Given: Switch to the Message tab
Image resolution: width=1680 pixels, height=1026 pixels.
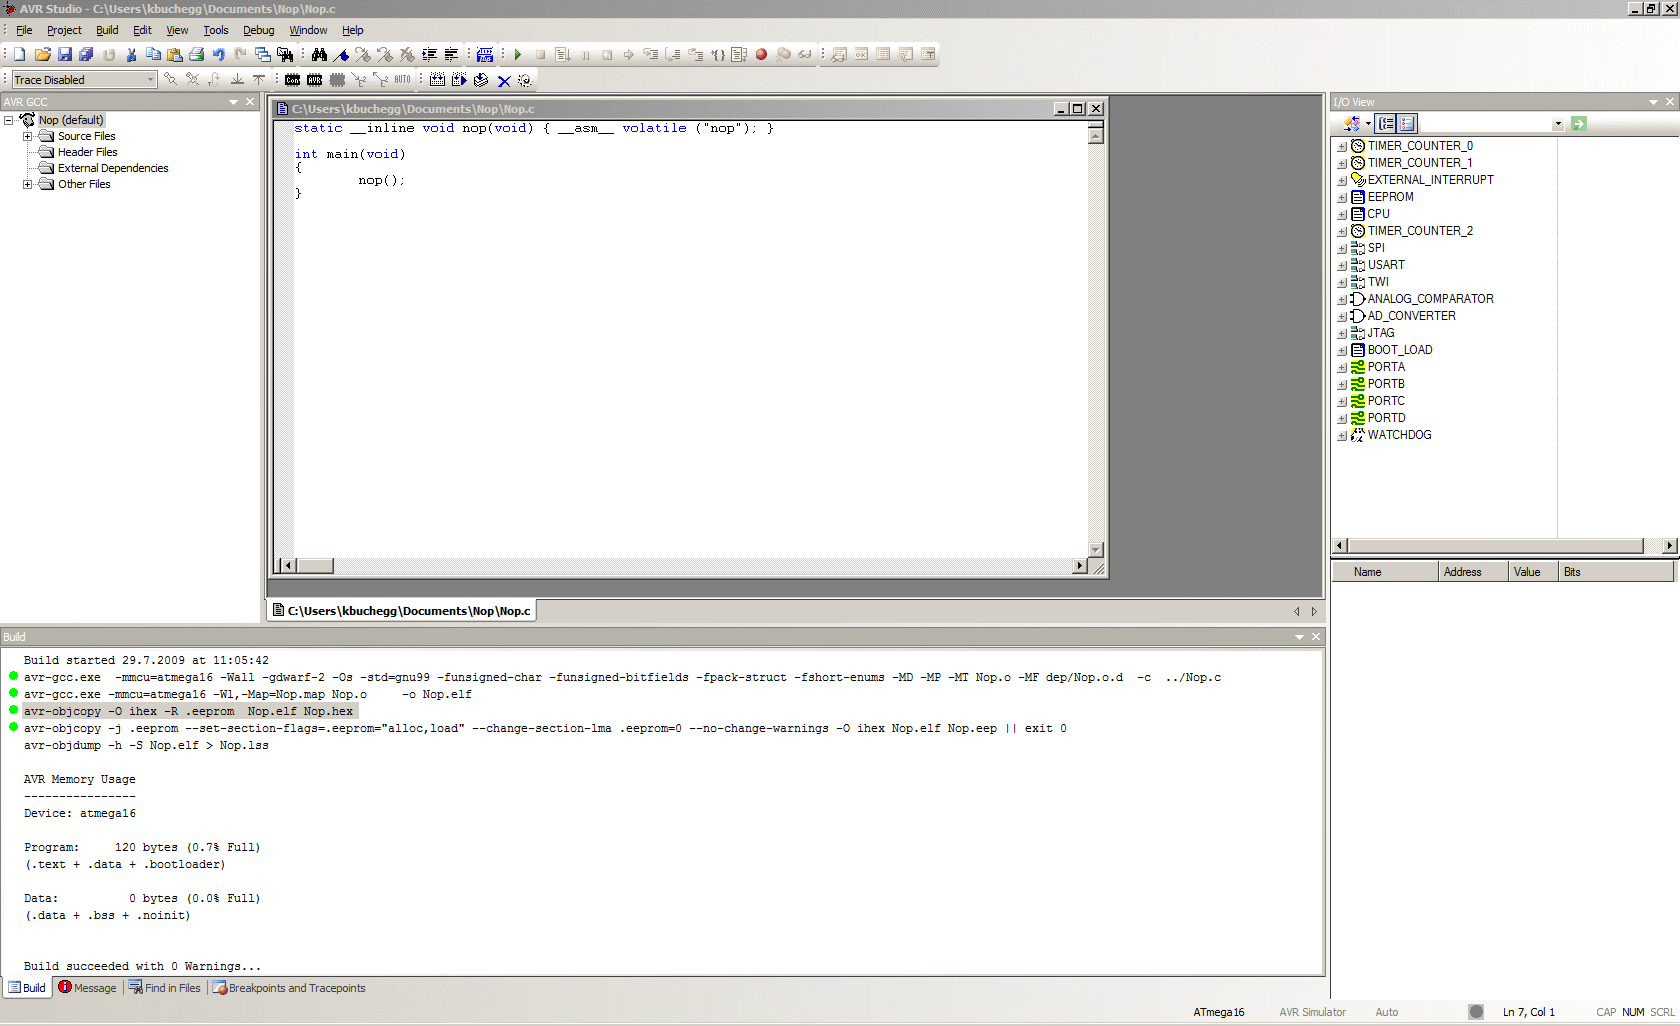Looking at the screenshot, I should point(87,988).
